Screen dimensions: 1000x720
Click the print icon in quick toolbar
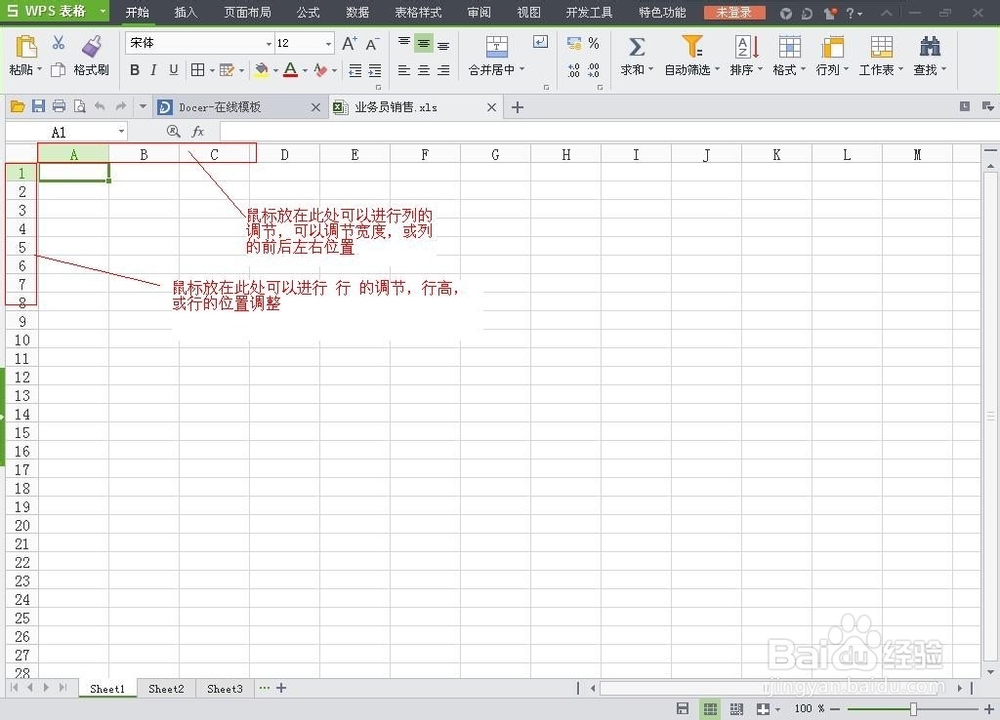click(59, 107)
